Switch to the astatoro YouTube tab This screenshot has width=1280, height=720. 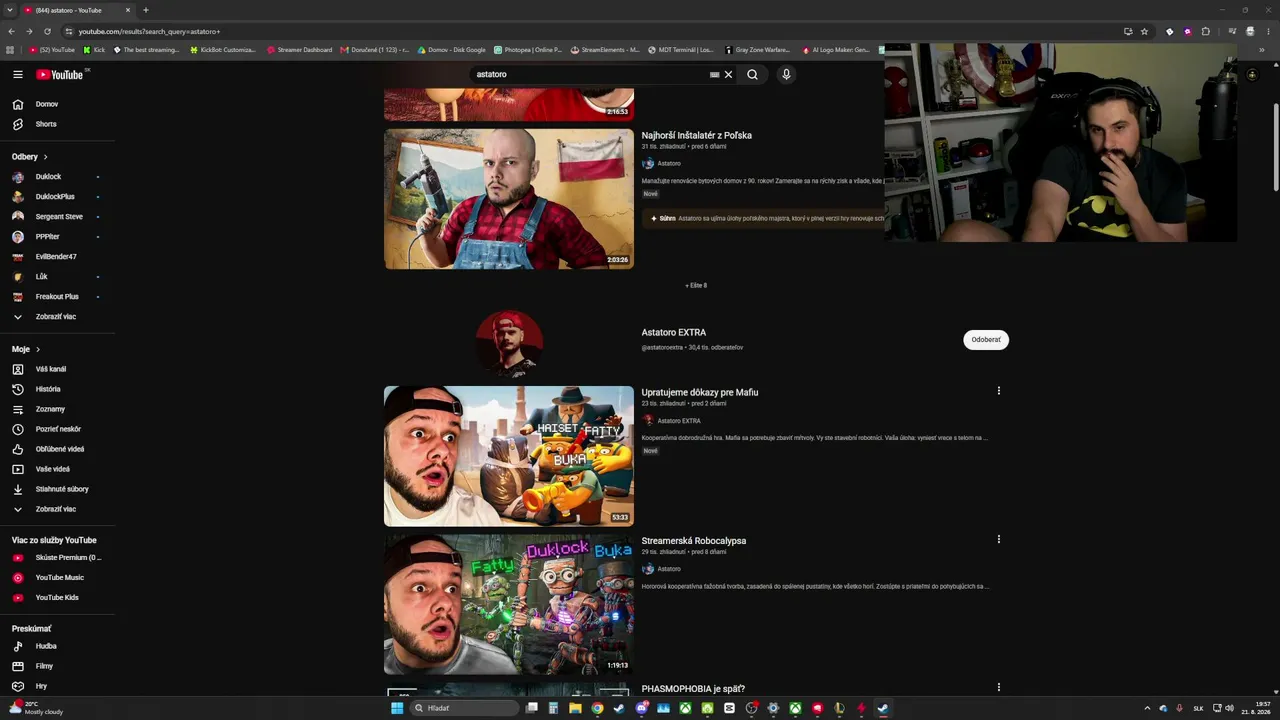[75, 10]
